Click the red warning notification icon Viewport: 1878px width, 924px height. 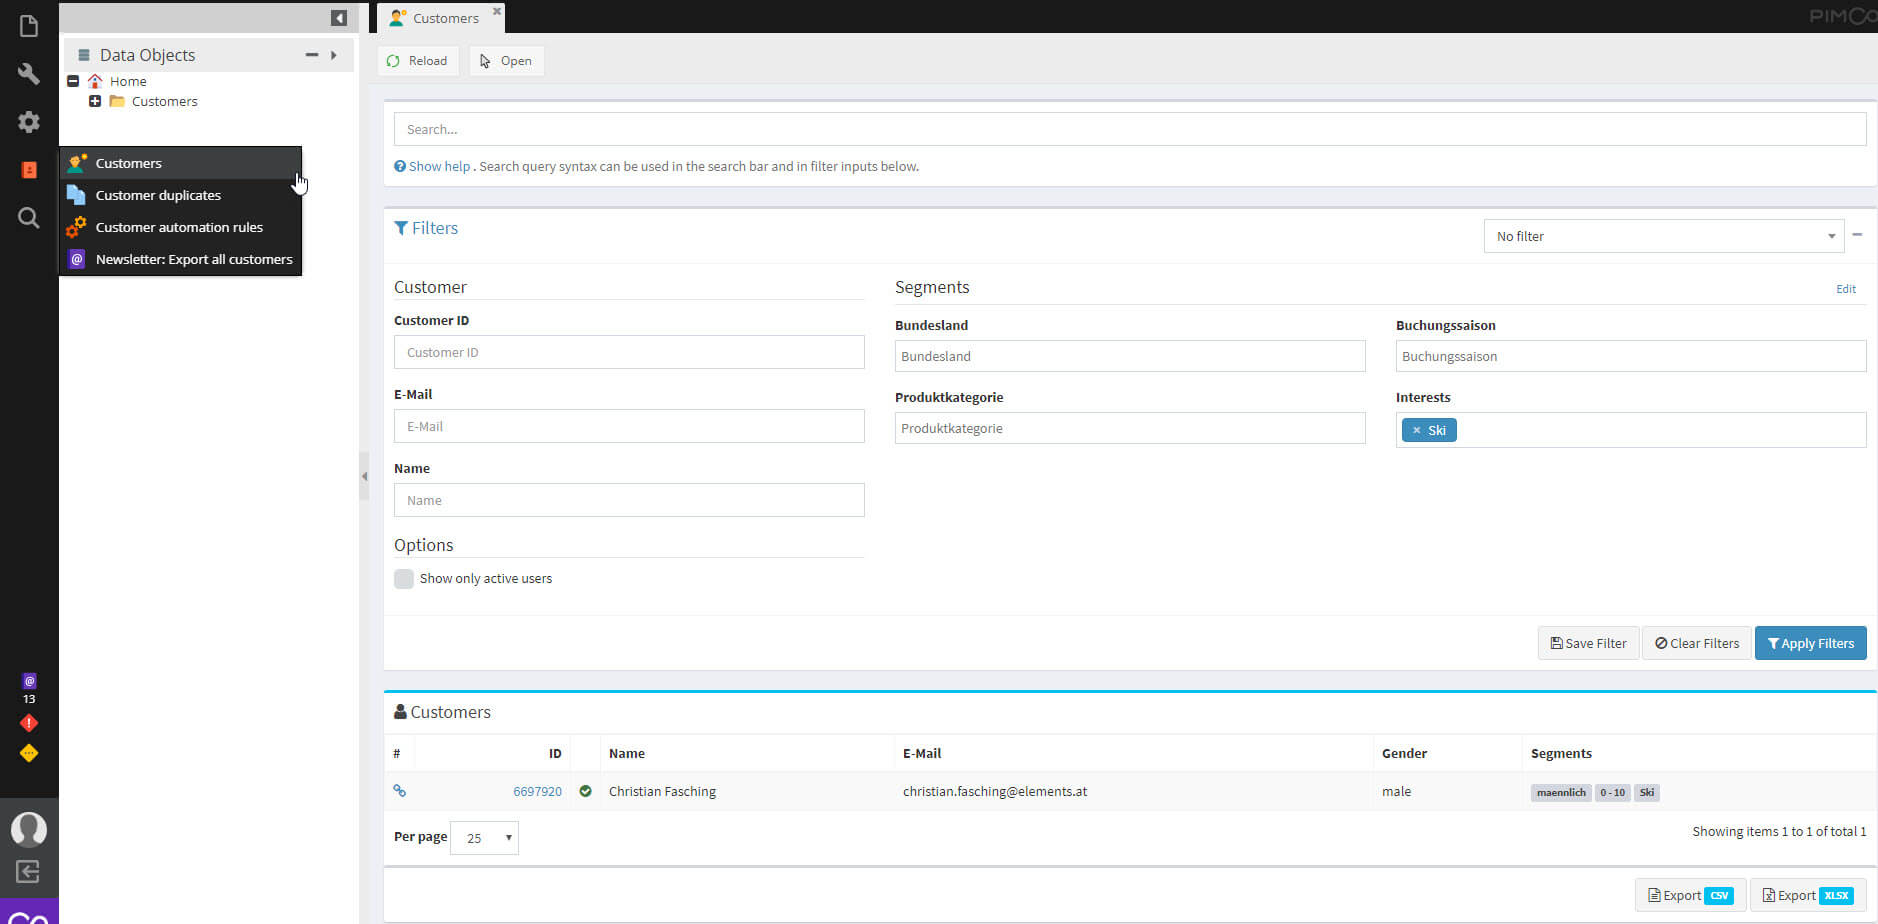click(x=29, y=723)
